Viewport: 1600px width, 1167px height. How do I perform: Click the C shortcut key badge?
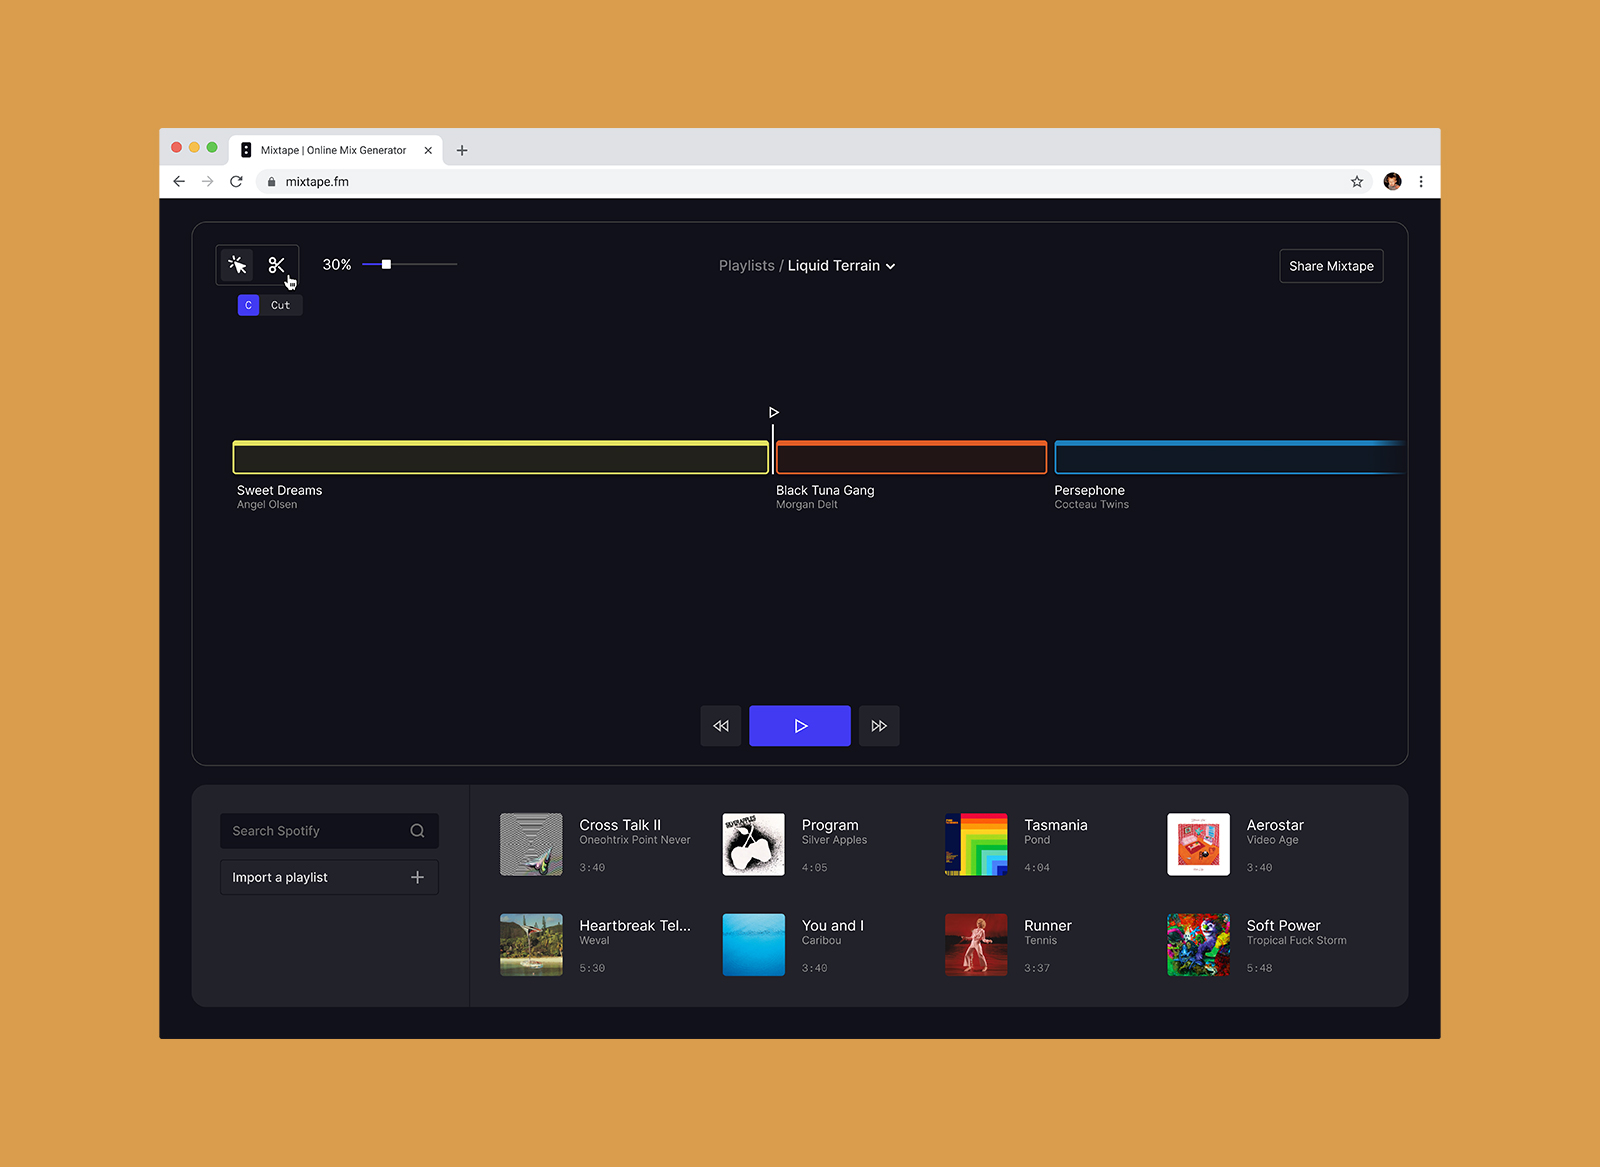coord(248,305)
